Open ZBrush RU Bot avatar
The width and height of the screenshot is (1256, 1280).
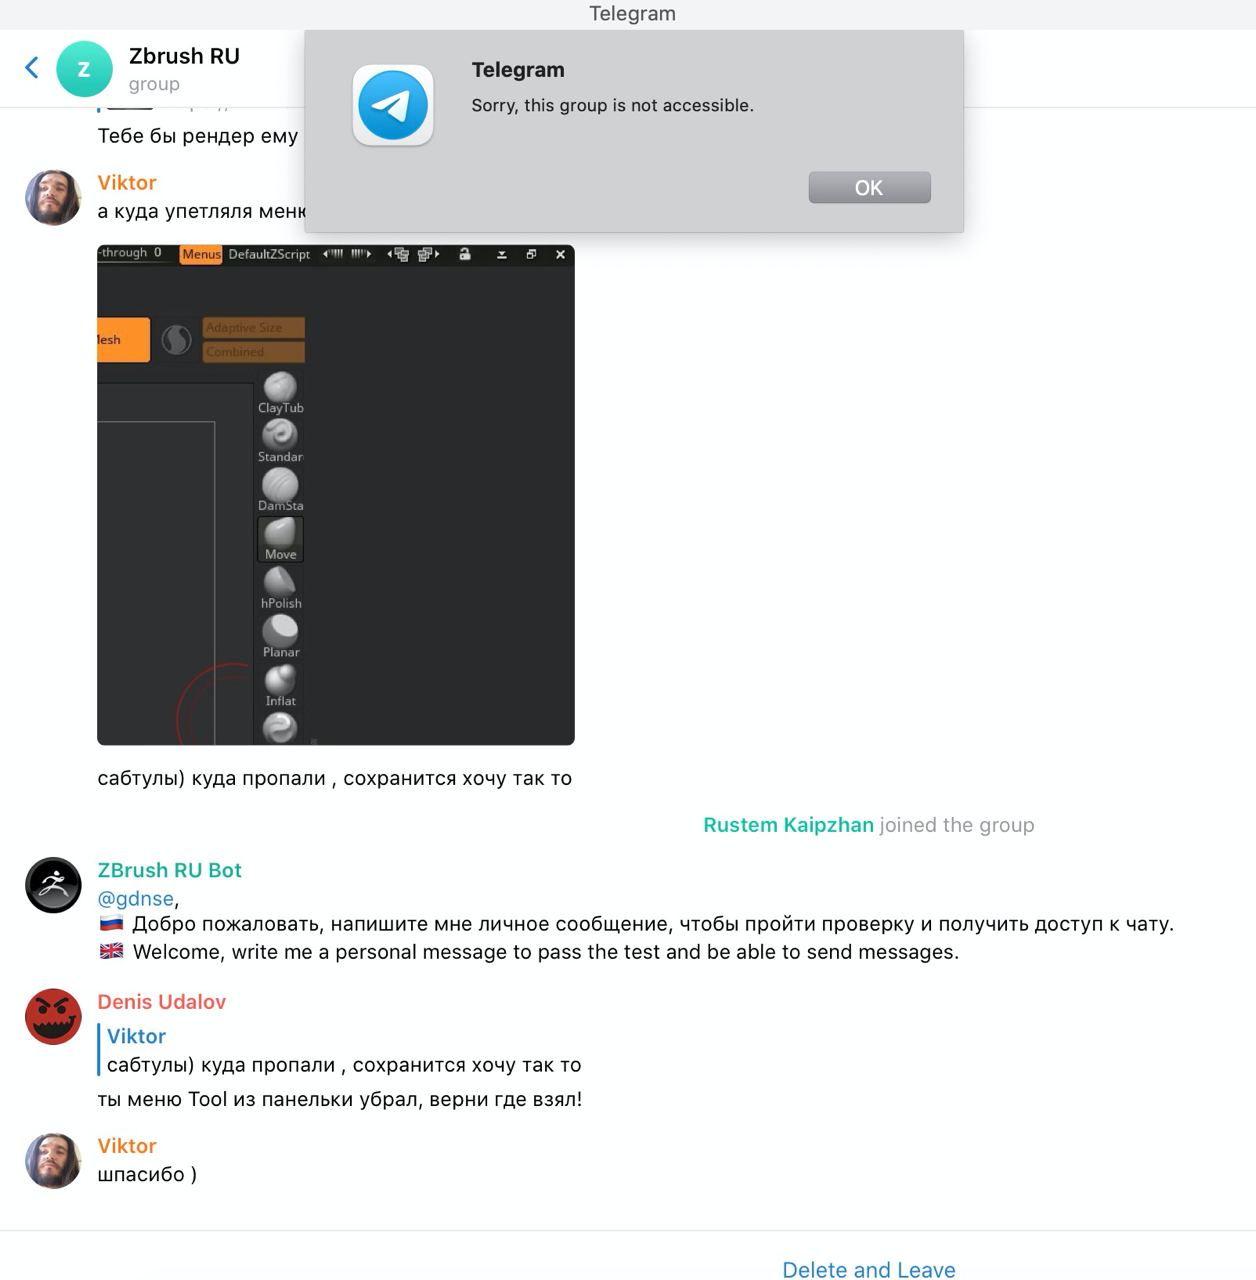53,885
